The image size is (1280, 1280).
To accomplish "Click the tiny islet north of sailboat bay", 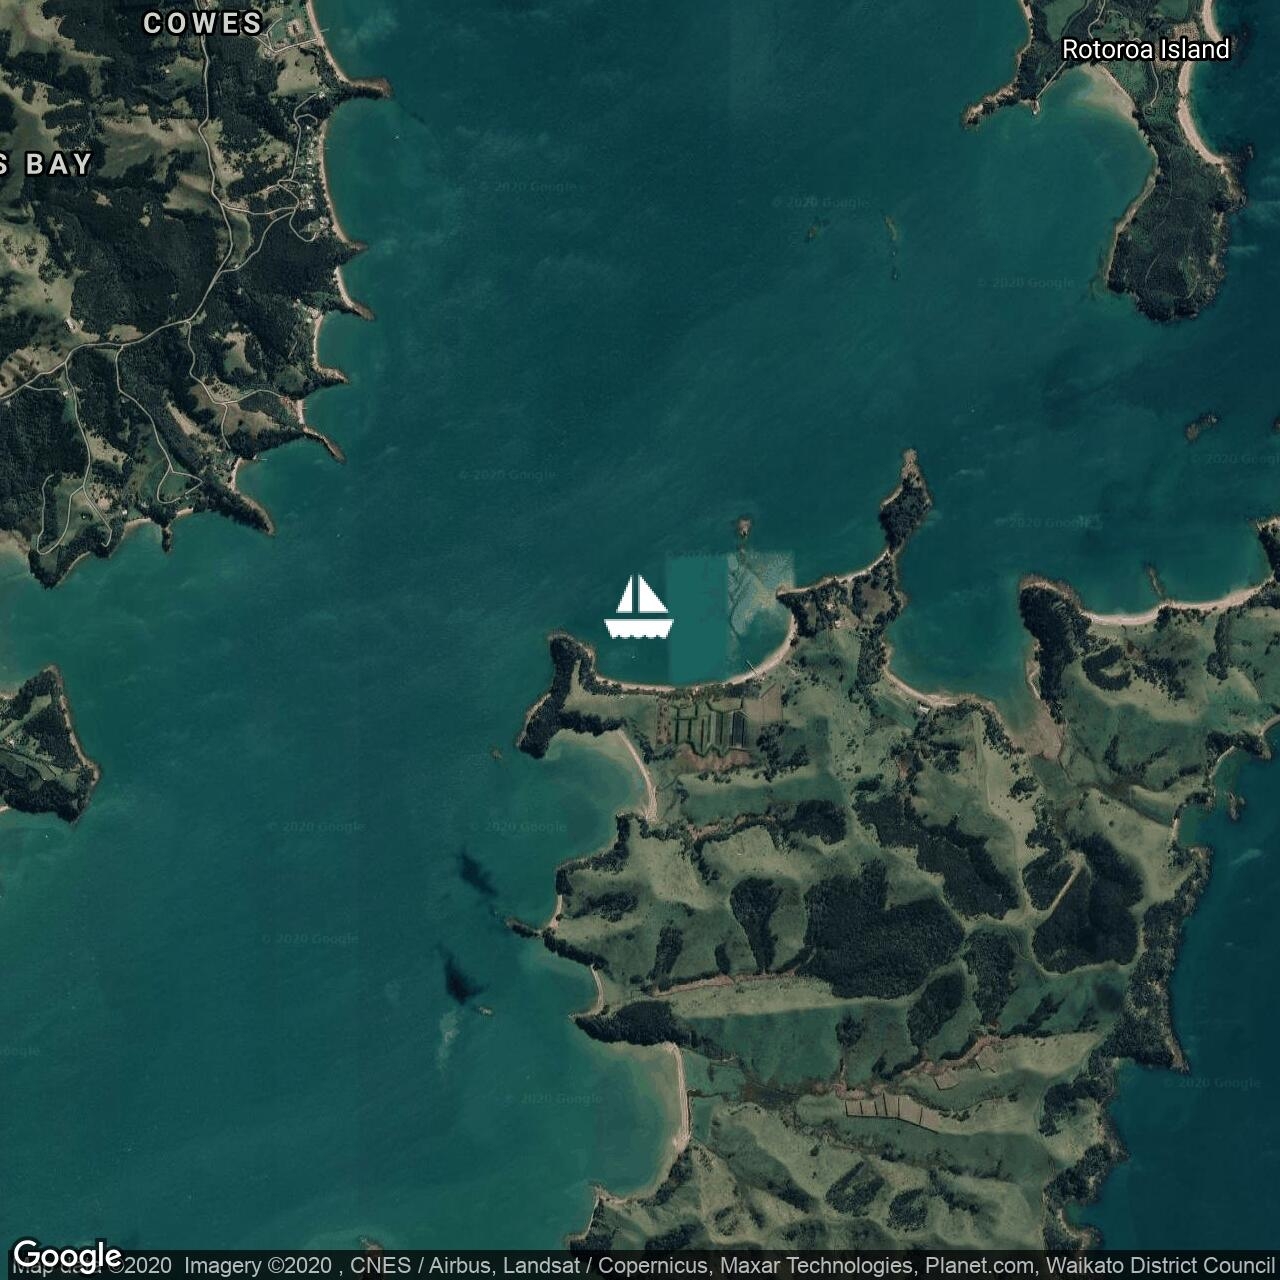I will [743, 524].
